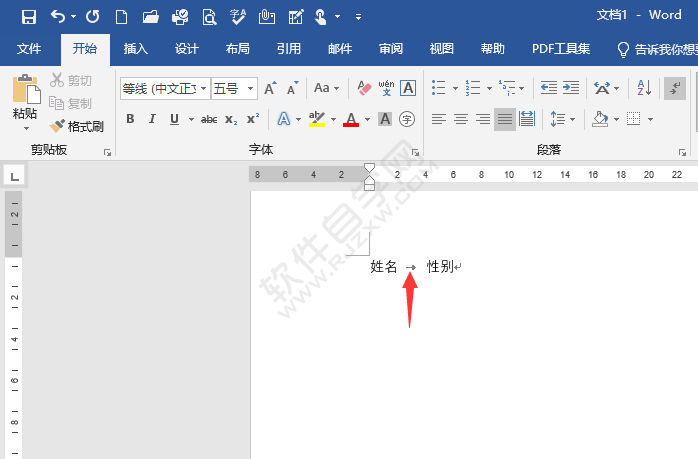Toggle strikethrough abc formatting
The image size is (698, 459).
pos(209,119)
